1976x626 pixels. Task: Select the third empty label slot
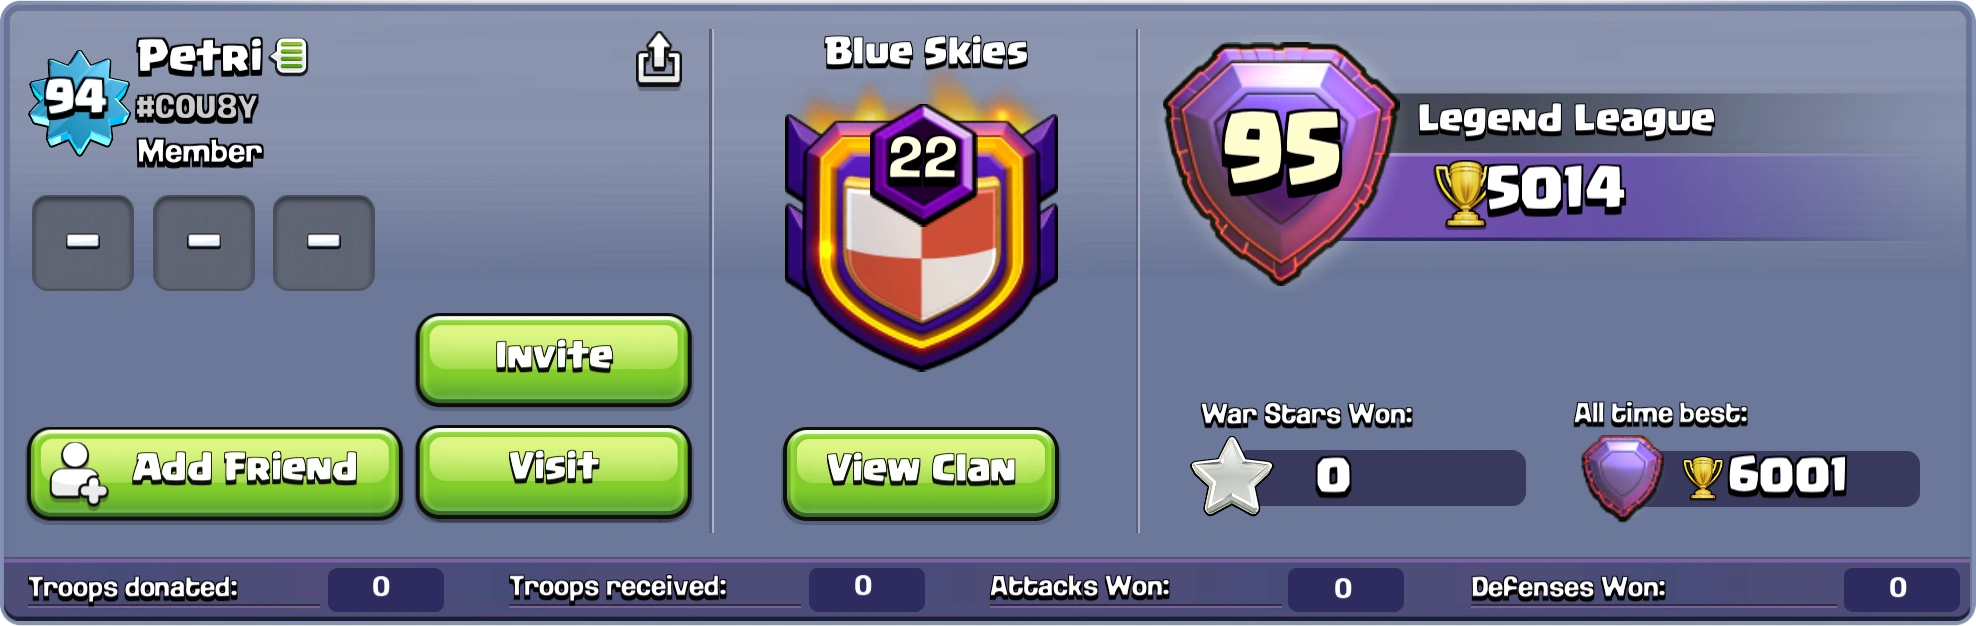tap(324, 243)
